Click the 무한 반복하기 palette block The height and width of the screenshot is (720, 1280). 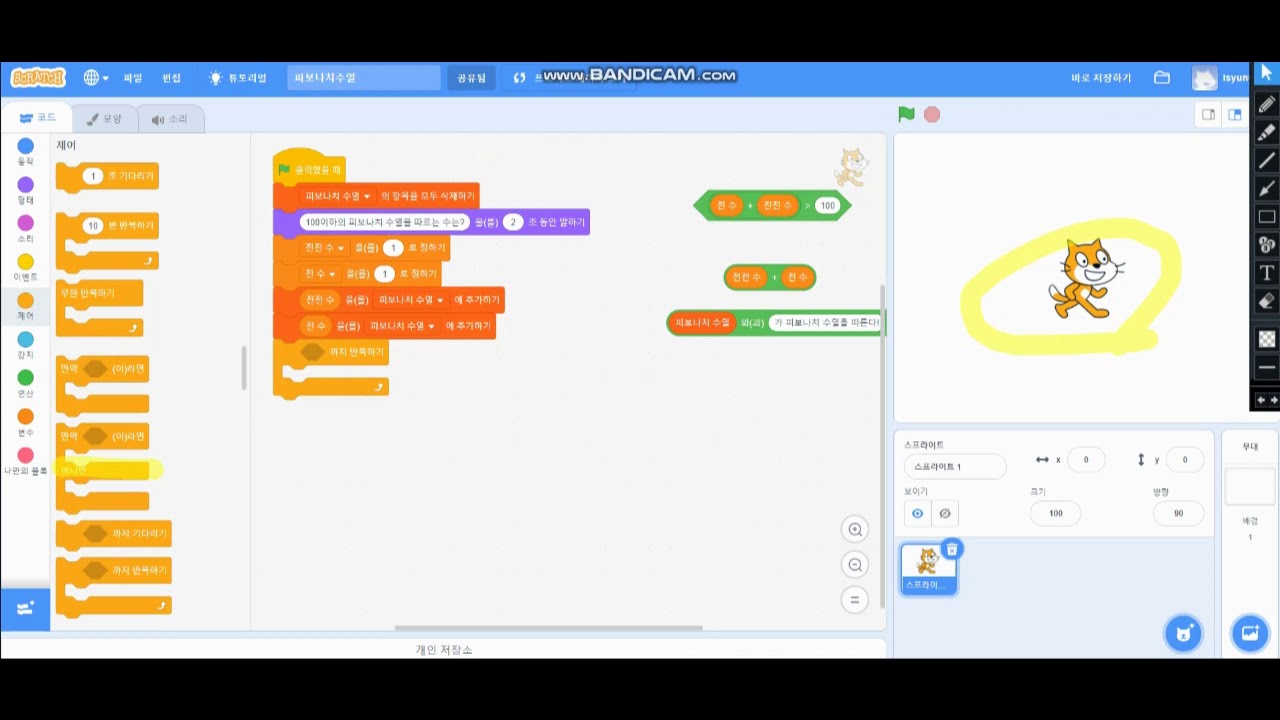[99, 308]
